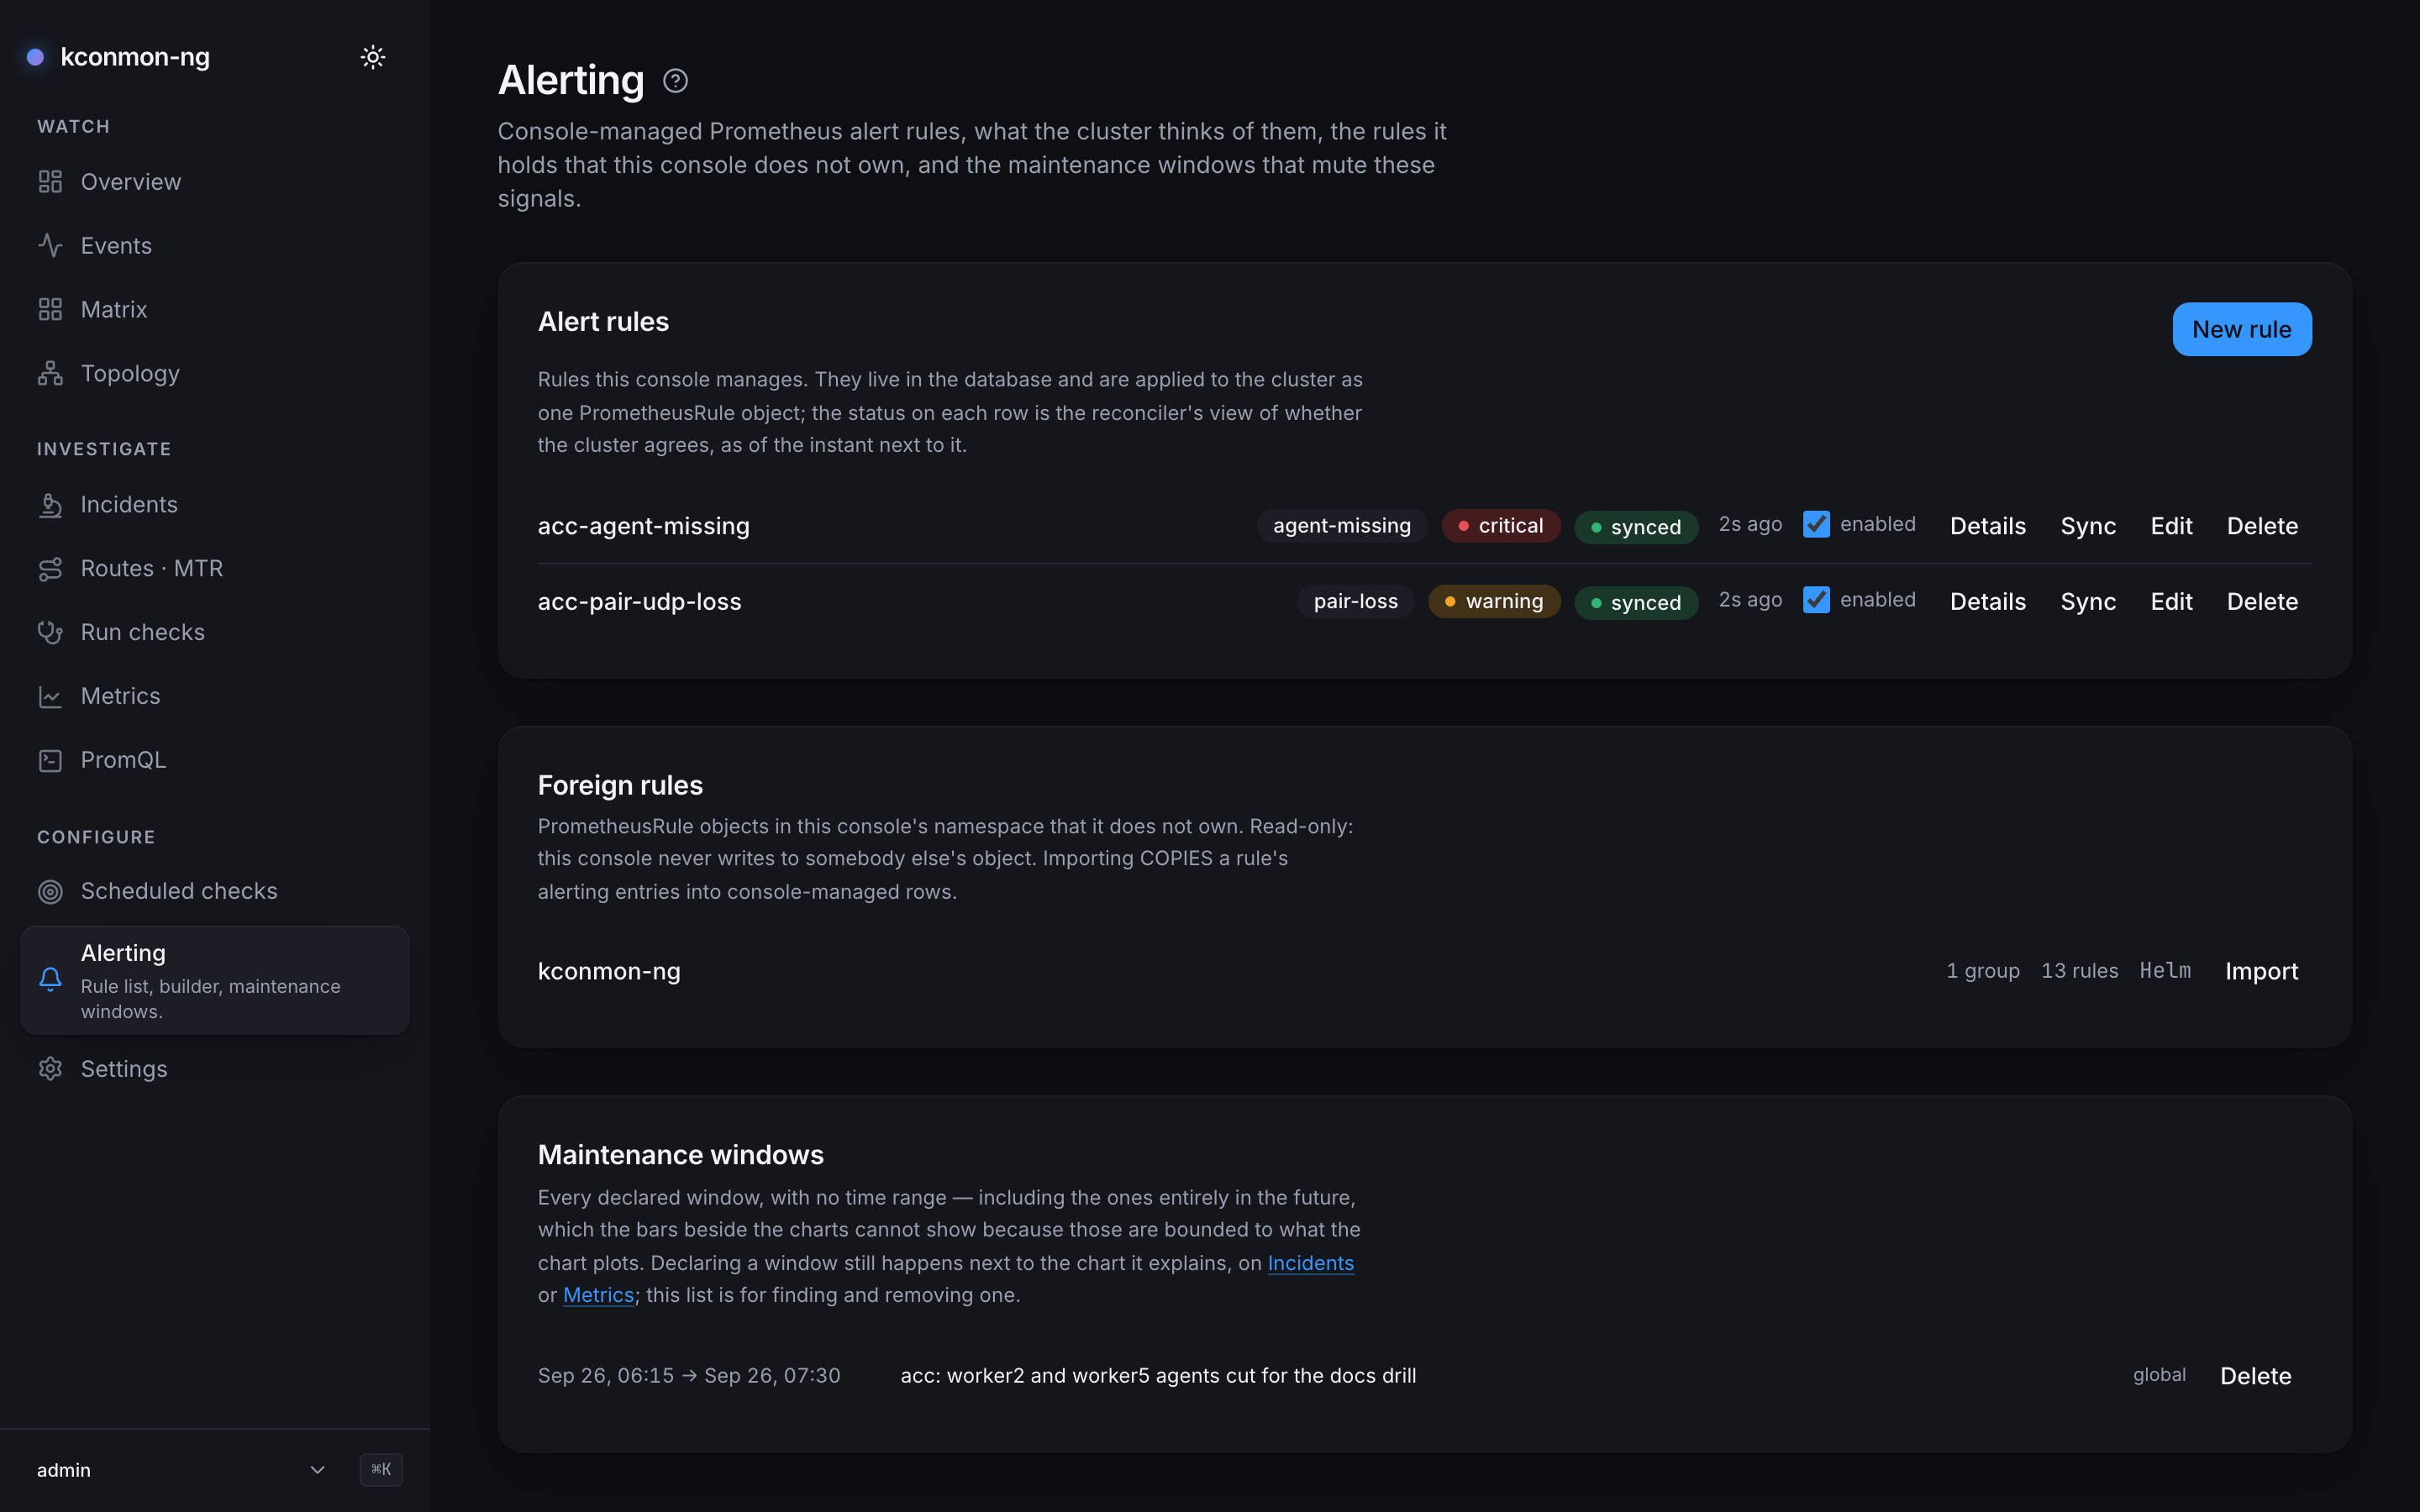Image resolution: width=2420 pixels, height=1512 pixels.
Task: Click the Topology network icon
Action: (x=50, y=374)
